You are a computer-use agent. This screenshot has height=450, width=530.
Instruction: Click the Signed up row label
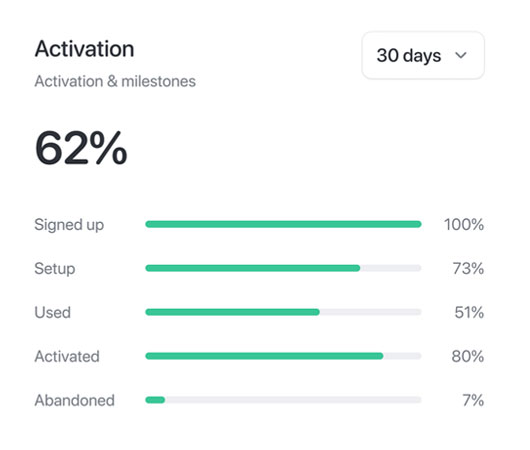[69, 225]
